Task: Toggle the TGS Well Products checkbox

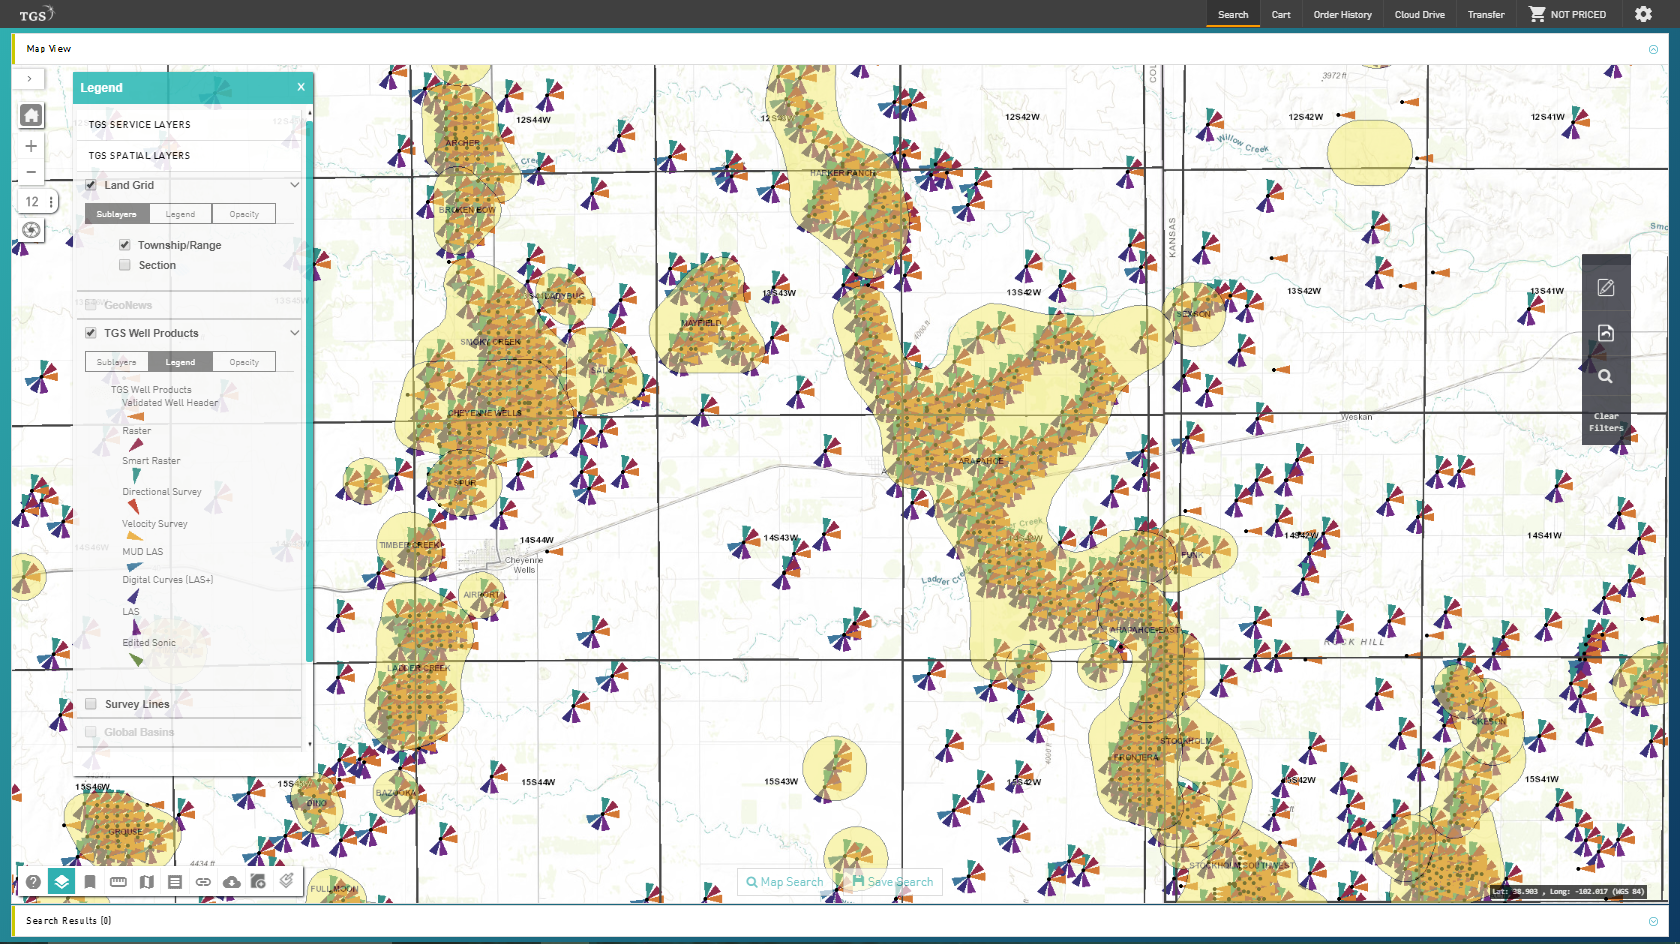Action: click(x=91, y=333)
